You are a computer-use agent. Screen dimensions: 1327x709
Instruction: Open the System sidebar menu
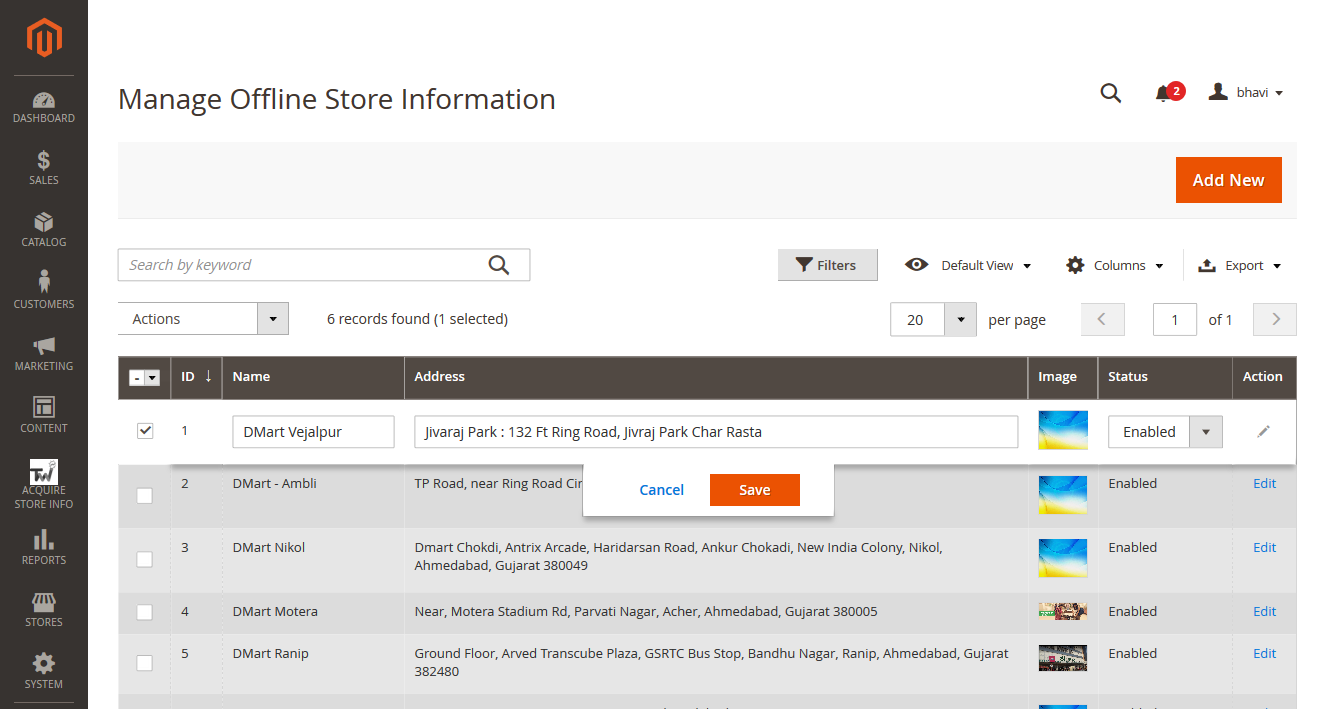(44, 673)
